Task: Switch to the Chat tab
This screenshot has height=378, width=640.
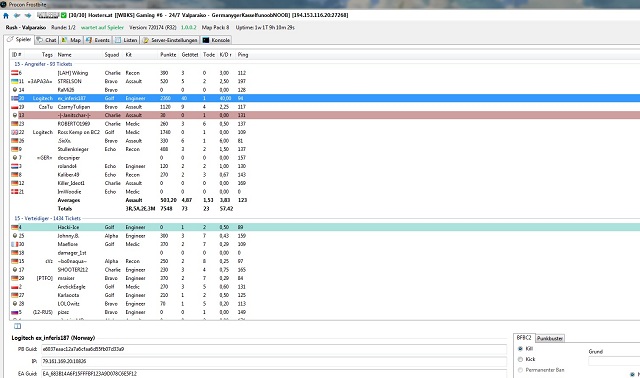Action: click(46, 40)
